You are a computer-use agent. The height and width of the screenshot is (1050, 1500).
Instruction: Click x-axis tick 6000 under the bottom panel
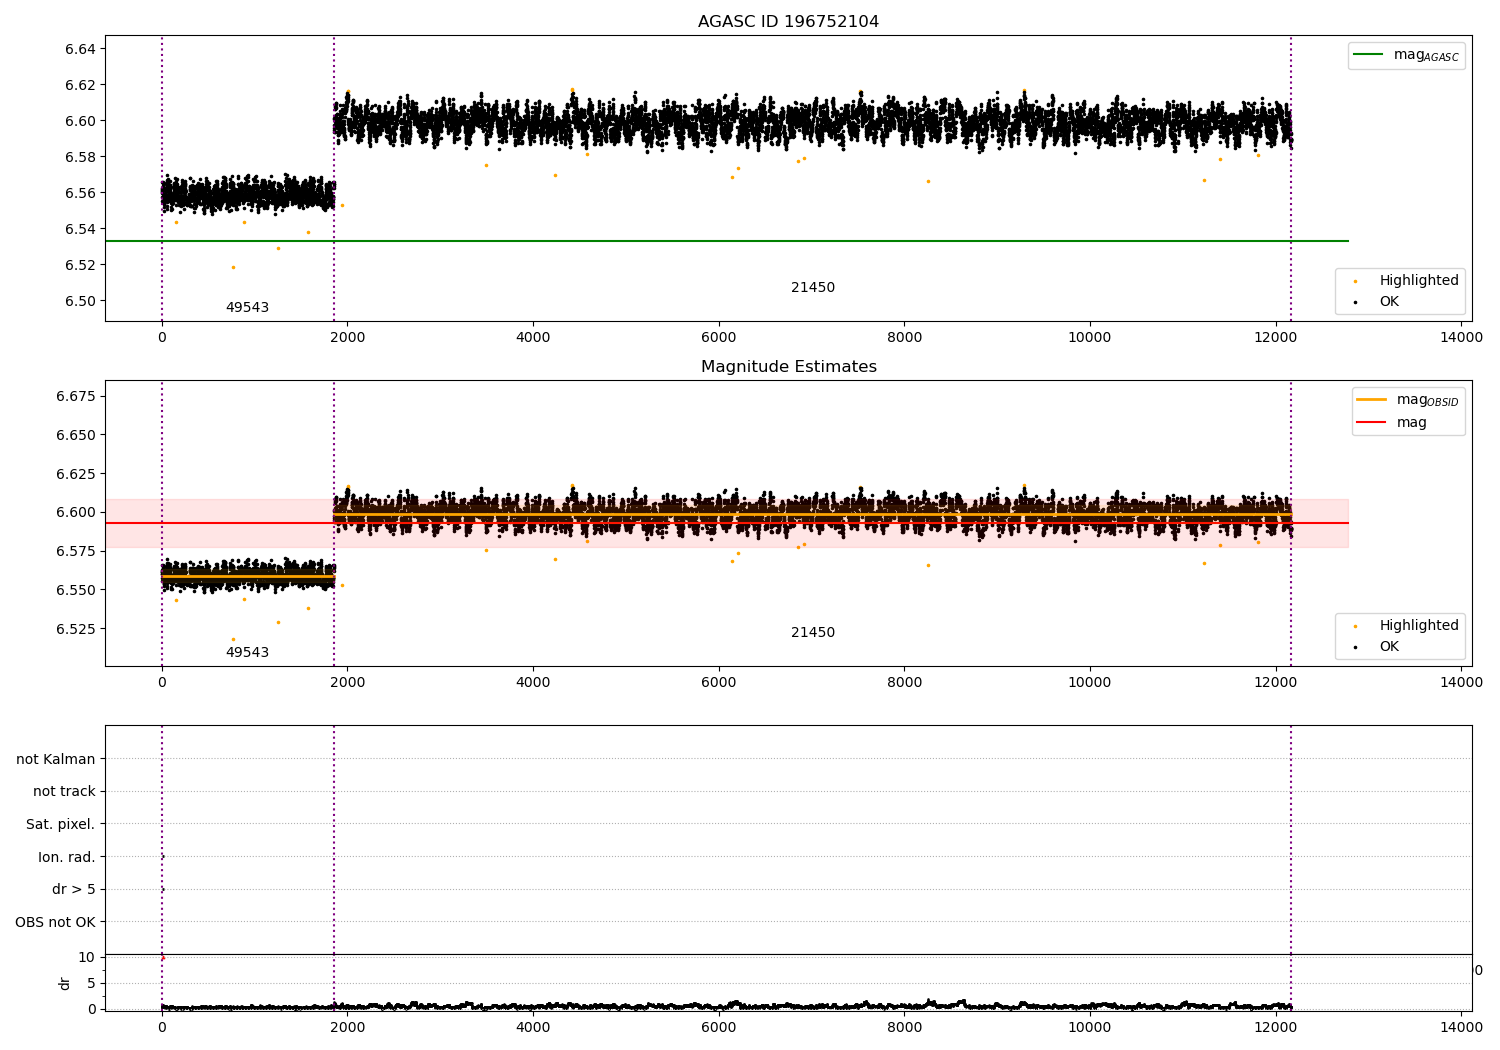(718, 1028)
